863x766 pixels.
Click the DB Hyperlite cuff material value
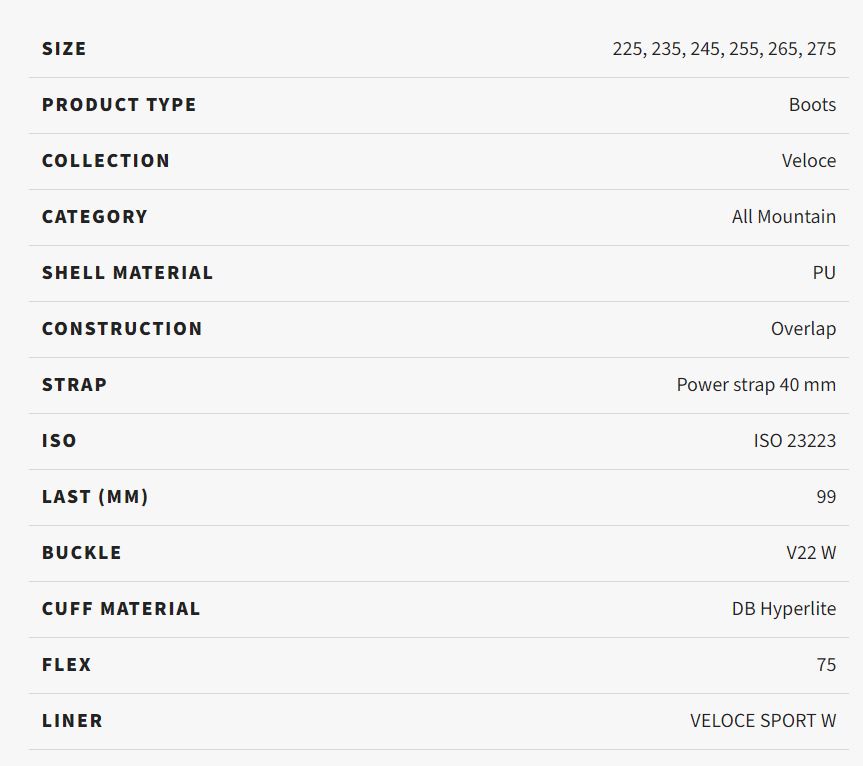click(x=784, y=609)
